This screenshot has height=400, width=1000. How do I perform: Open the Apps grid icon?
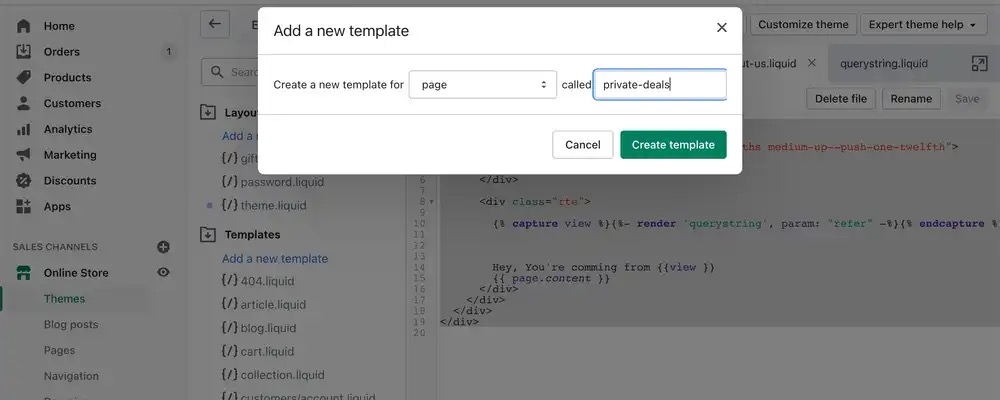click(24, 207)
